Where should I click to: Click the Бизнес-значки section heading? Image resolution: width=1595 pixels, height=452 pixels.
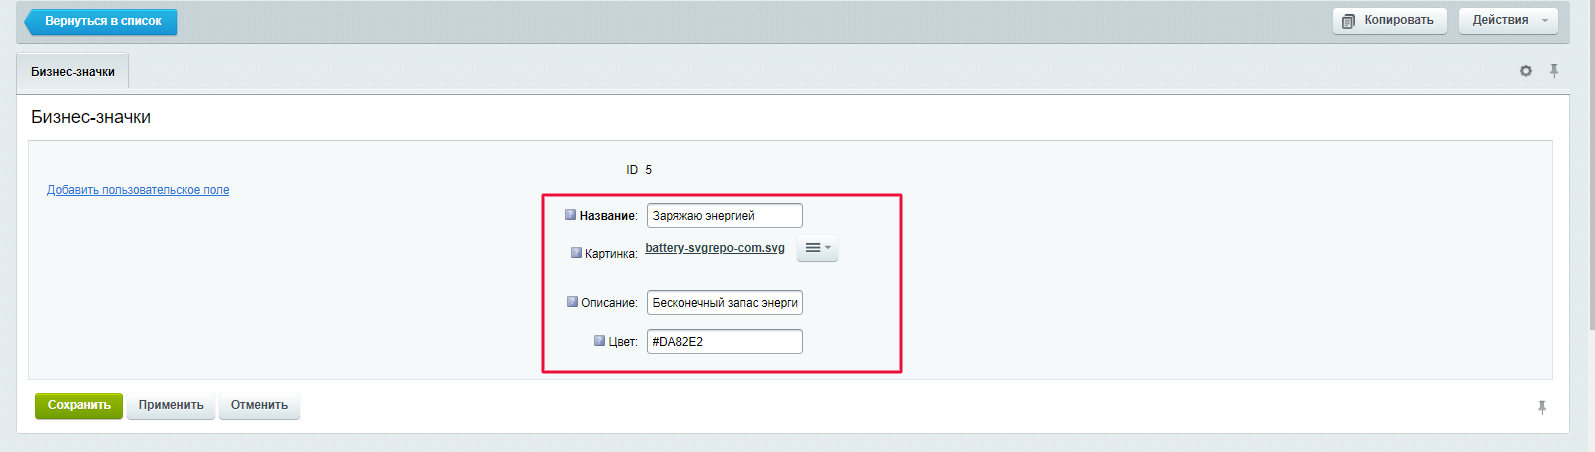[91, 117]
